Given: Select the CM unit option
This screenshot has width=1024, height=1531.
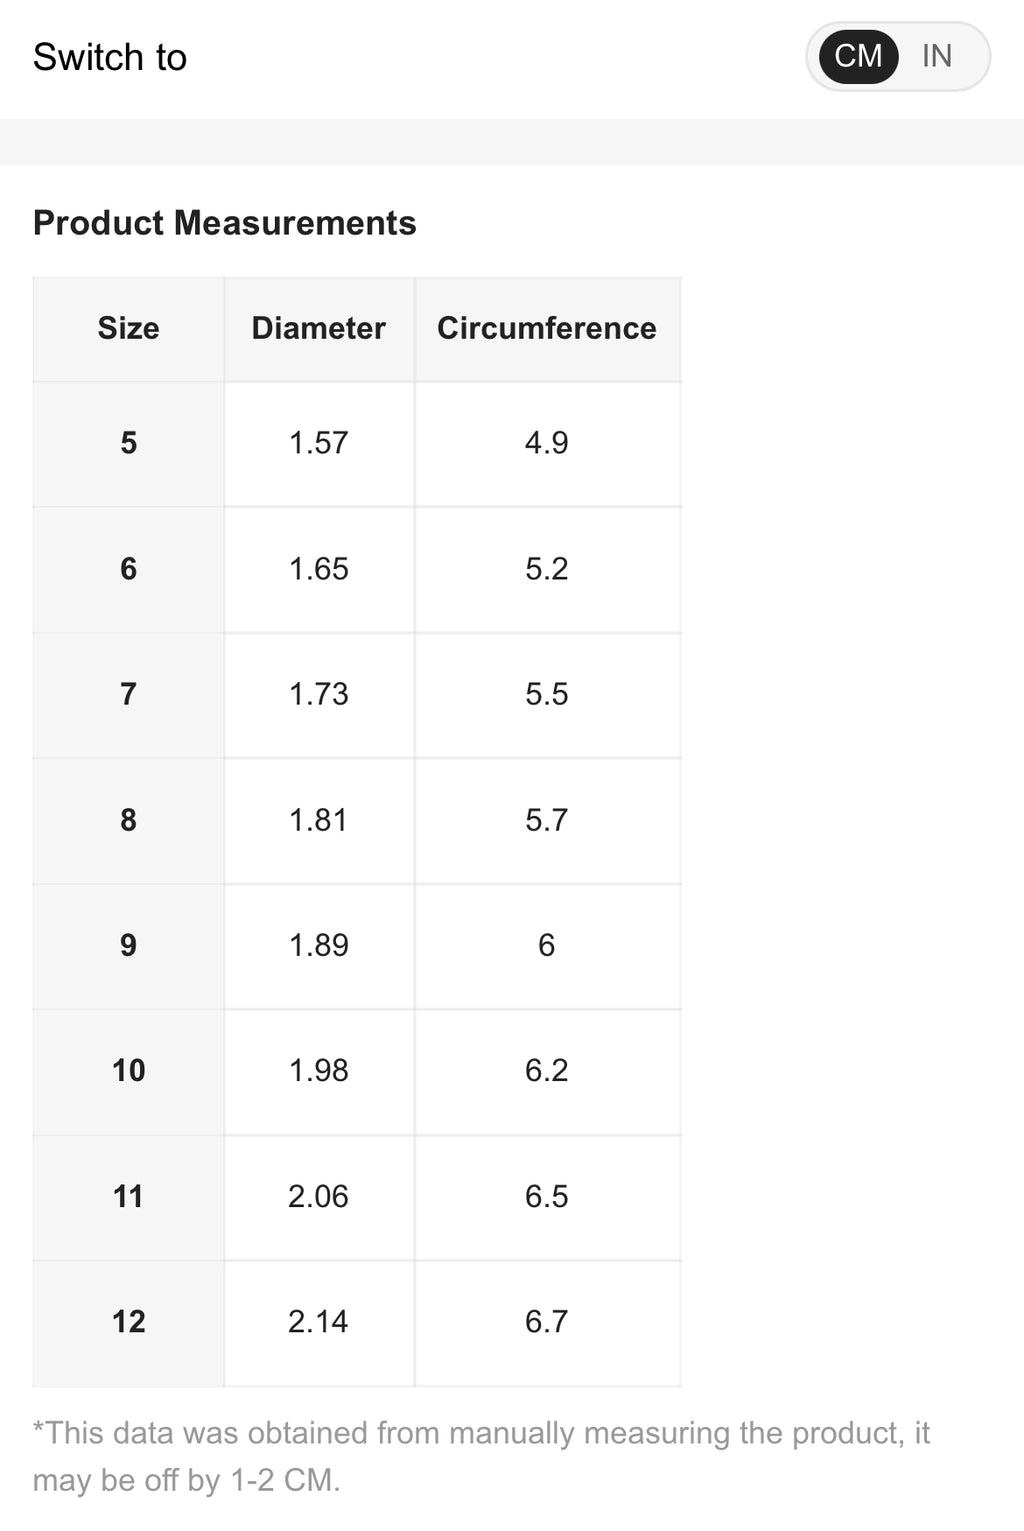Looking at the screenshot, I should (x=858, y=56).
